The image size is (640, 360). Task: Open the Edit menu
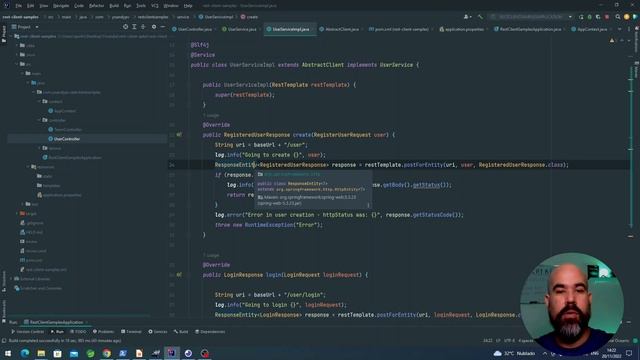click(31, 6)
